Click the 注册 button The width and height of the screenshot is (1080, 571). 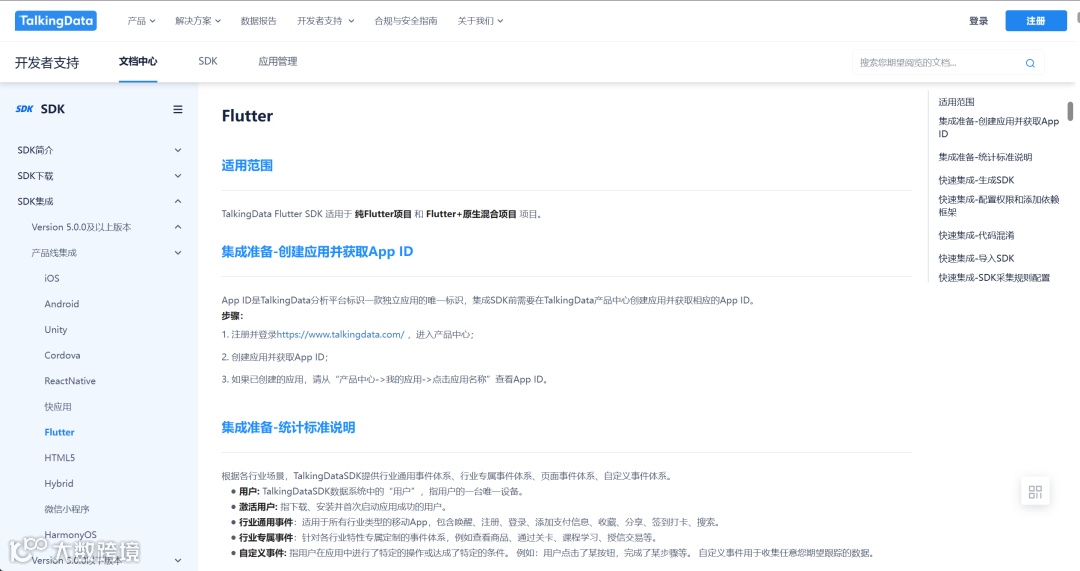coord(1035,21)
